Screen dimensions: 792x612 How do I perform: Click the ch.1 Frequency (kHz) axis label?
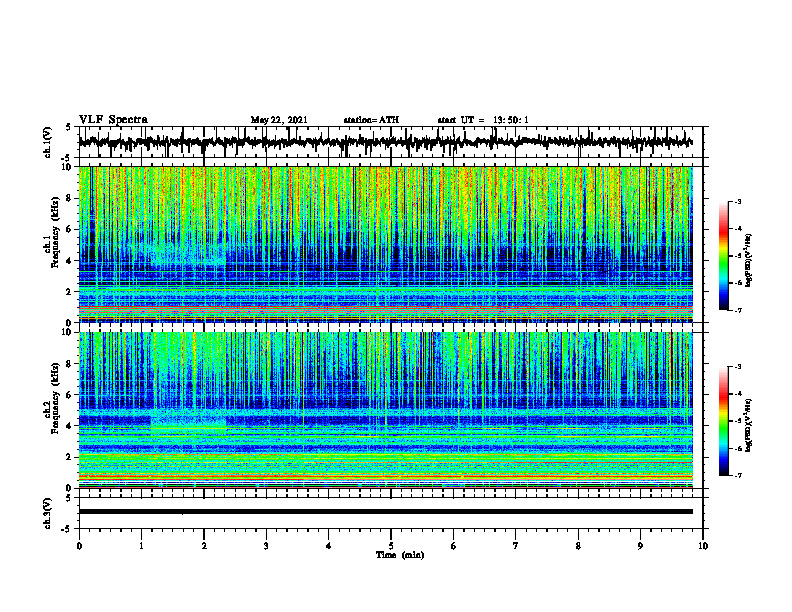coord(52,232)
